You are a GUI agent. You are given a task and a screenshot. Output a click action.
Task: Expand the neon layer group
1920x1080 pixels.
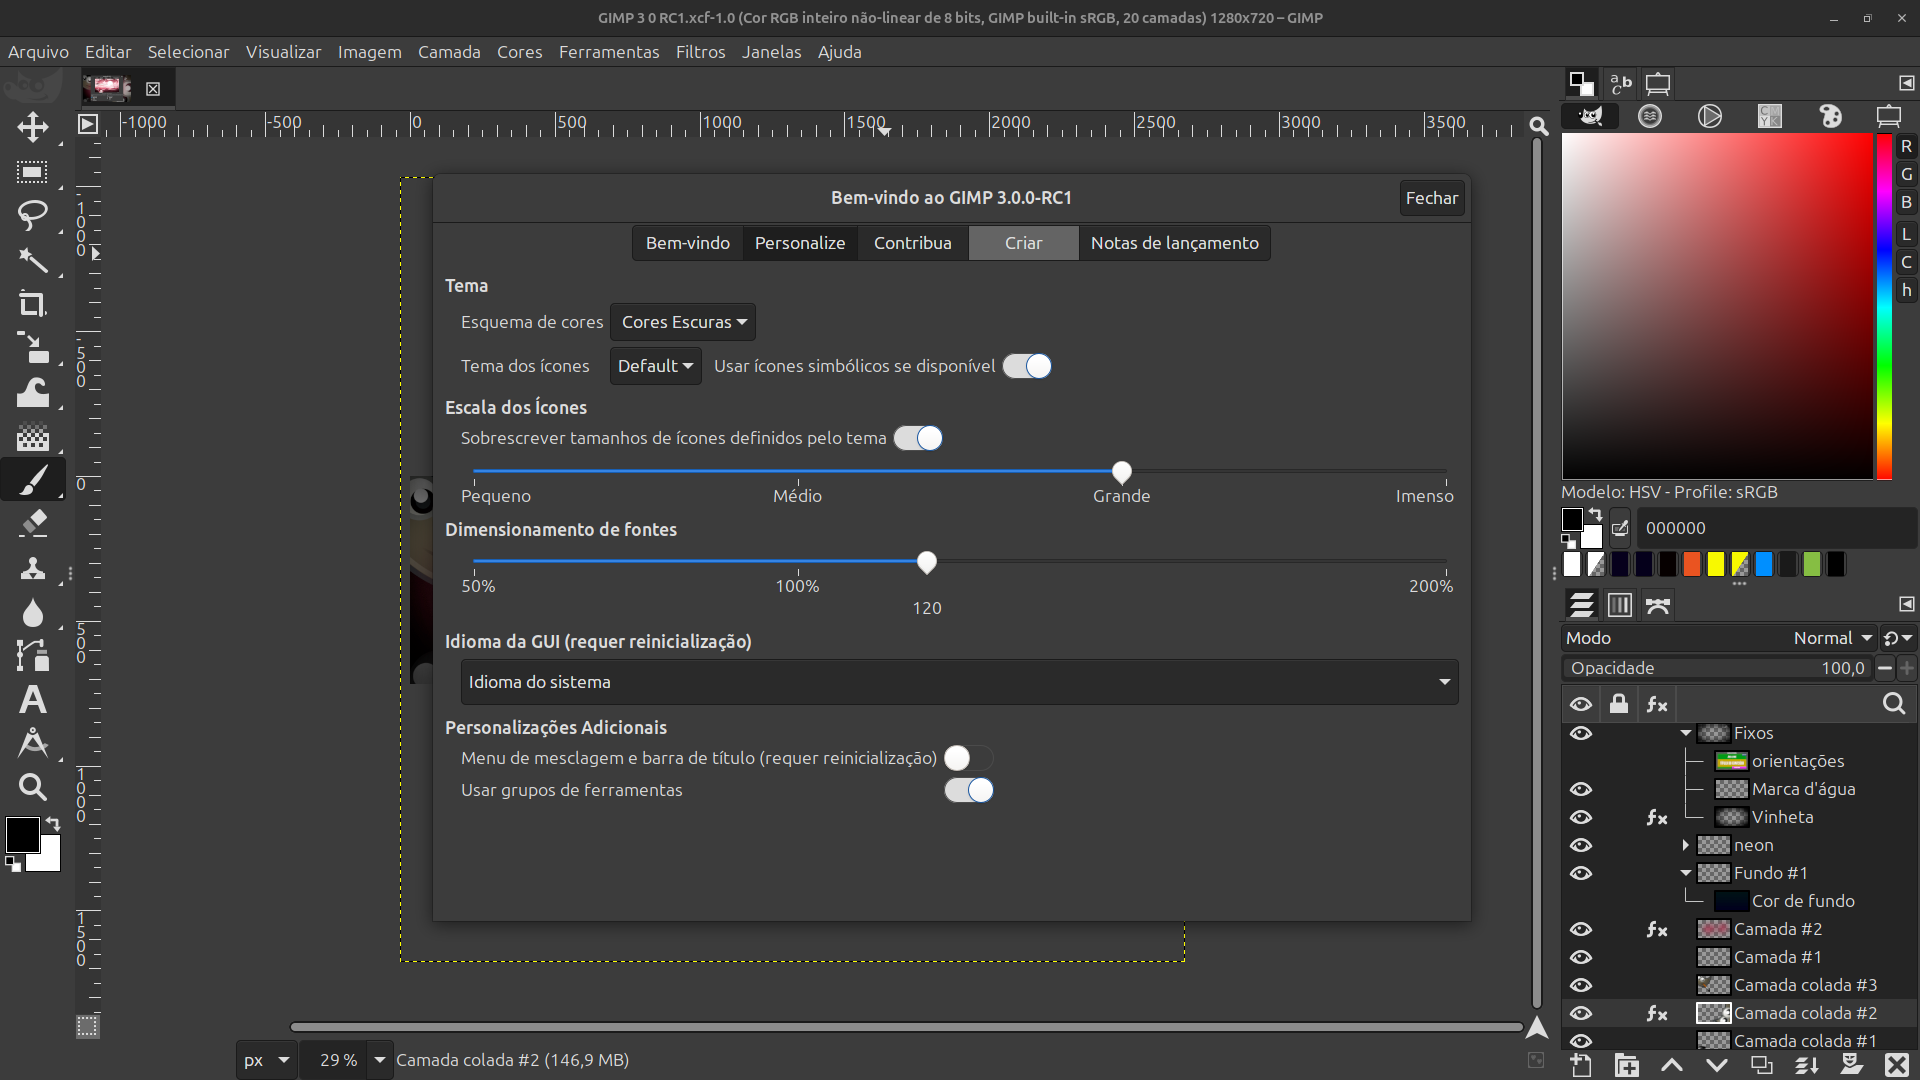pos(1688,845)
